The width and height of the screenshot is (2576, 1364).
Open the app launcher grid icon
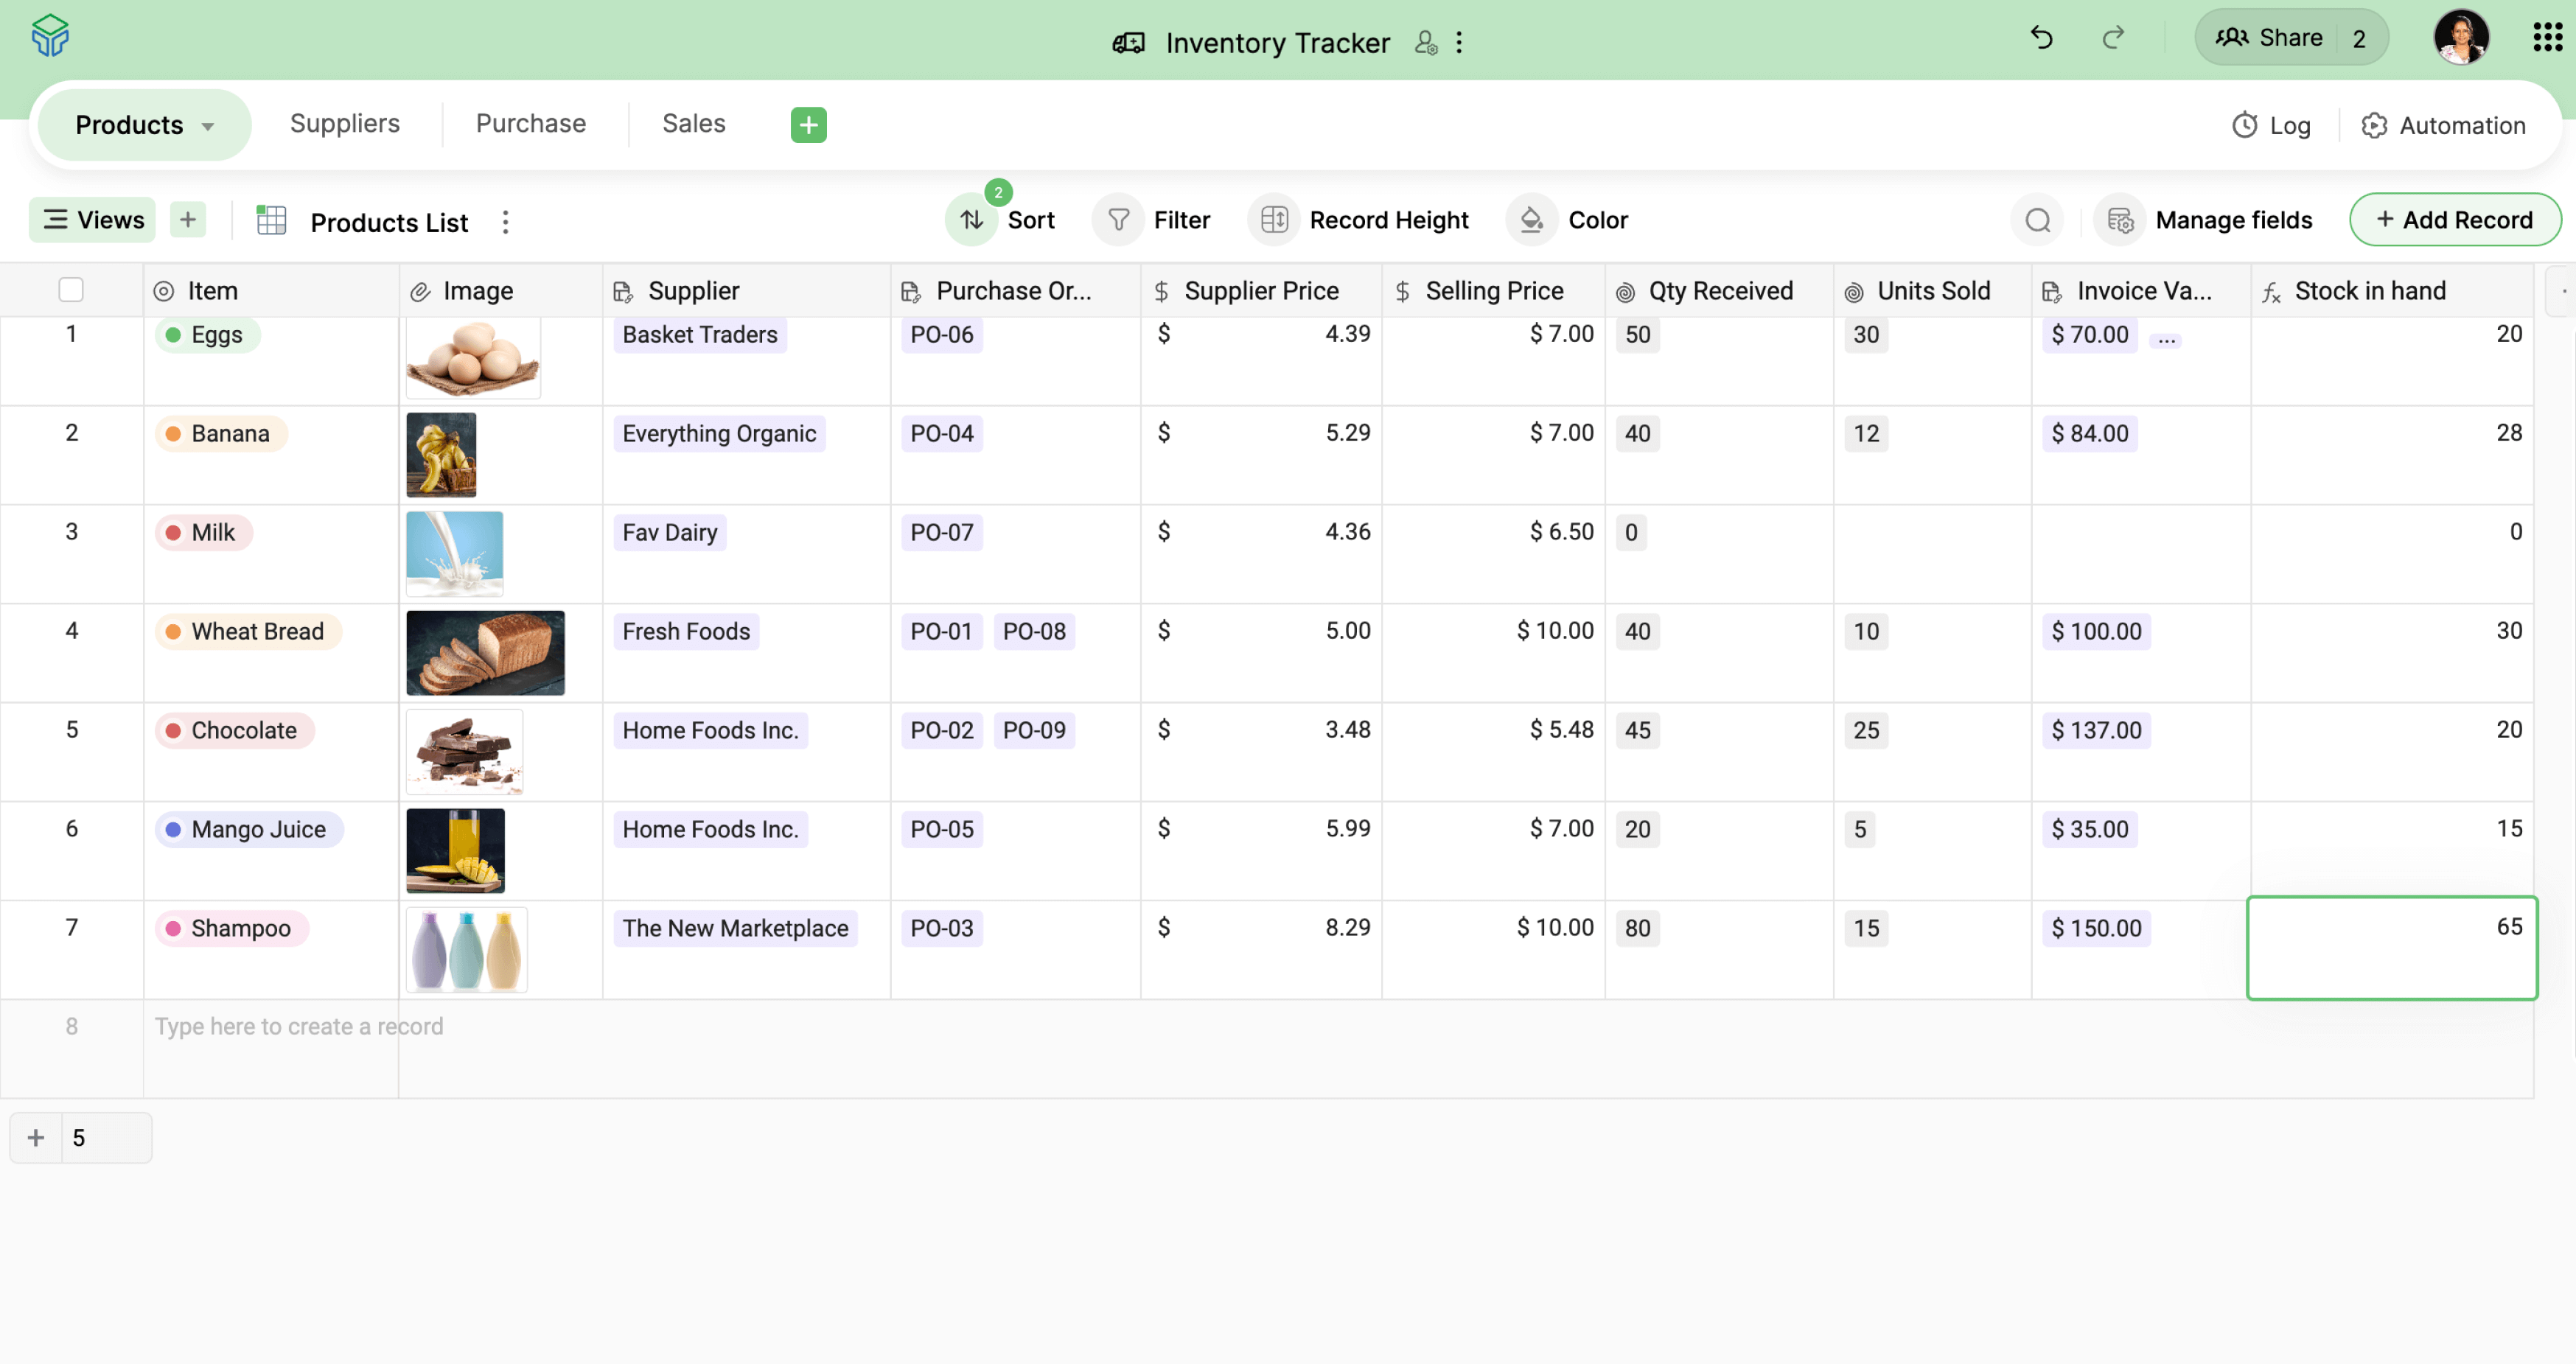tap(2546, 38)
